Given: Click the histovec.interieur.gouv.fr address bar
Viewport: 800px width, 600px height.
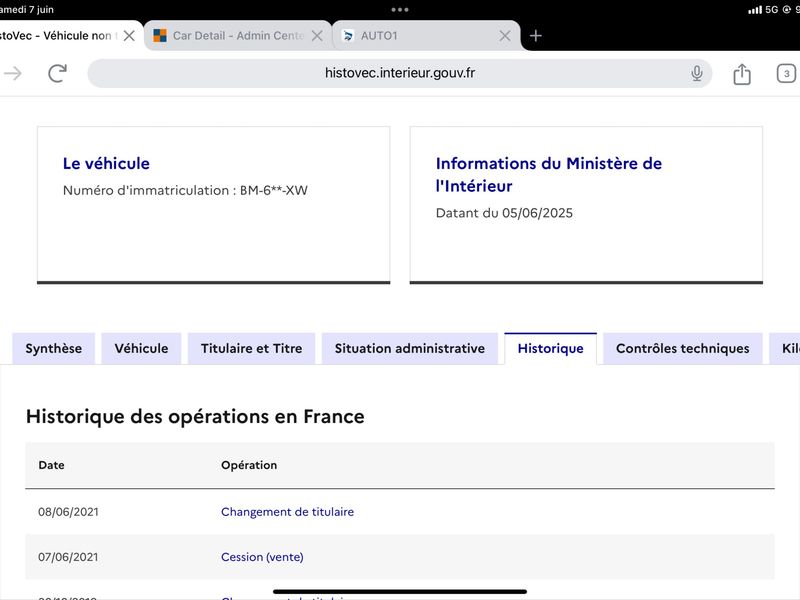Looking at the screenshot, I should [x=399, y=73].
